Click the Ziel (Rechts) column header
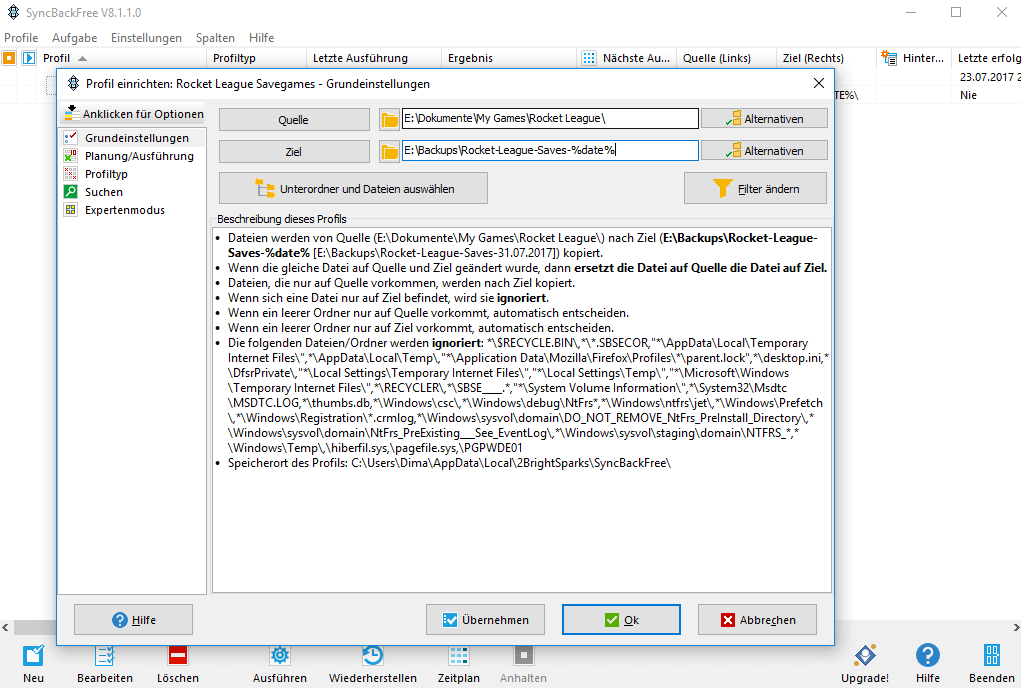The width and height of the screenshot is (1021, 688). (x=826, y=58)
